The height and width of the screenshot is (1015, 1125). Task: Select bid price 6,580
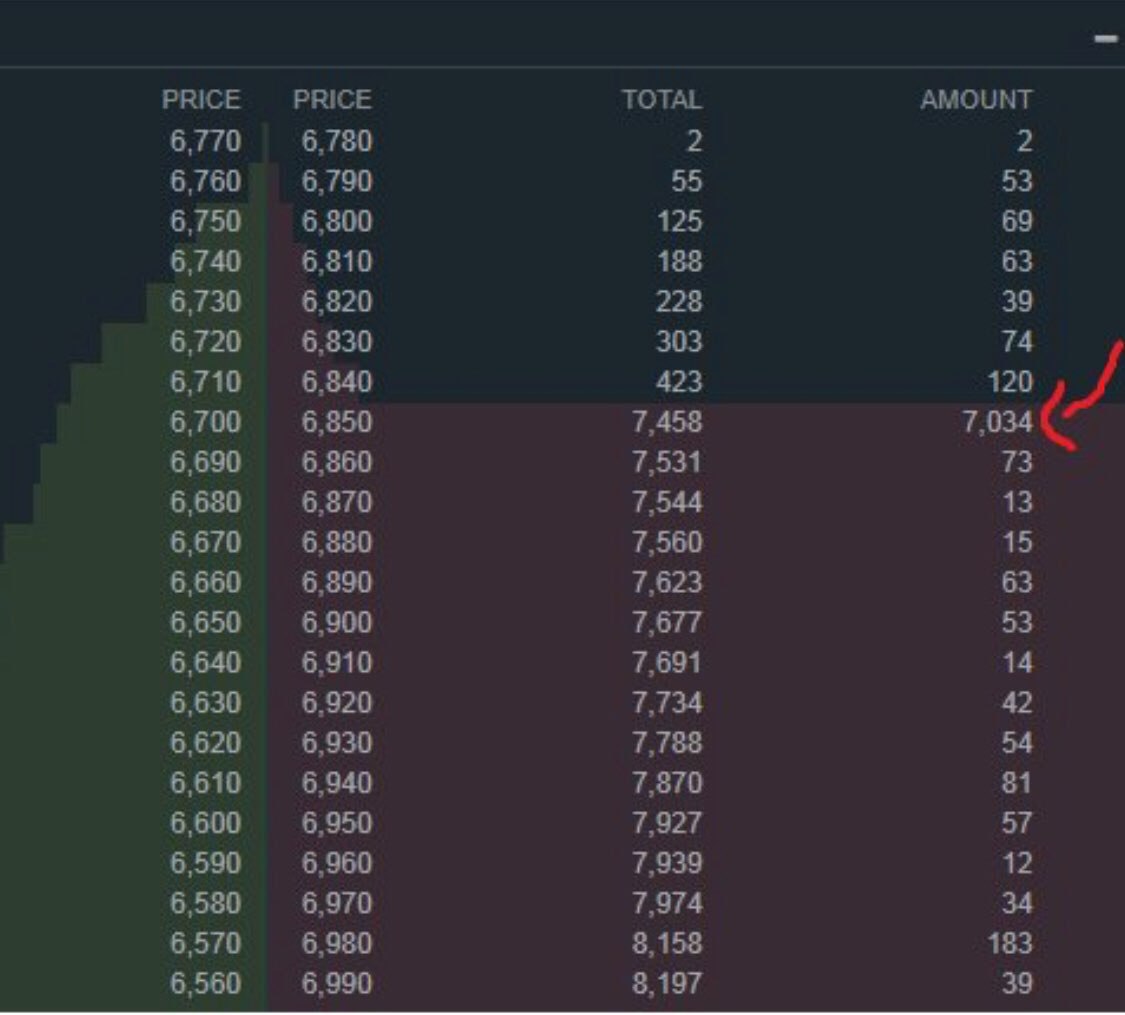click(x=206, y=905)
